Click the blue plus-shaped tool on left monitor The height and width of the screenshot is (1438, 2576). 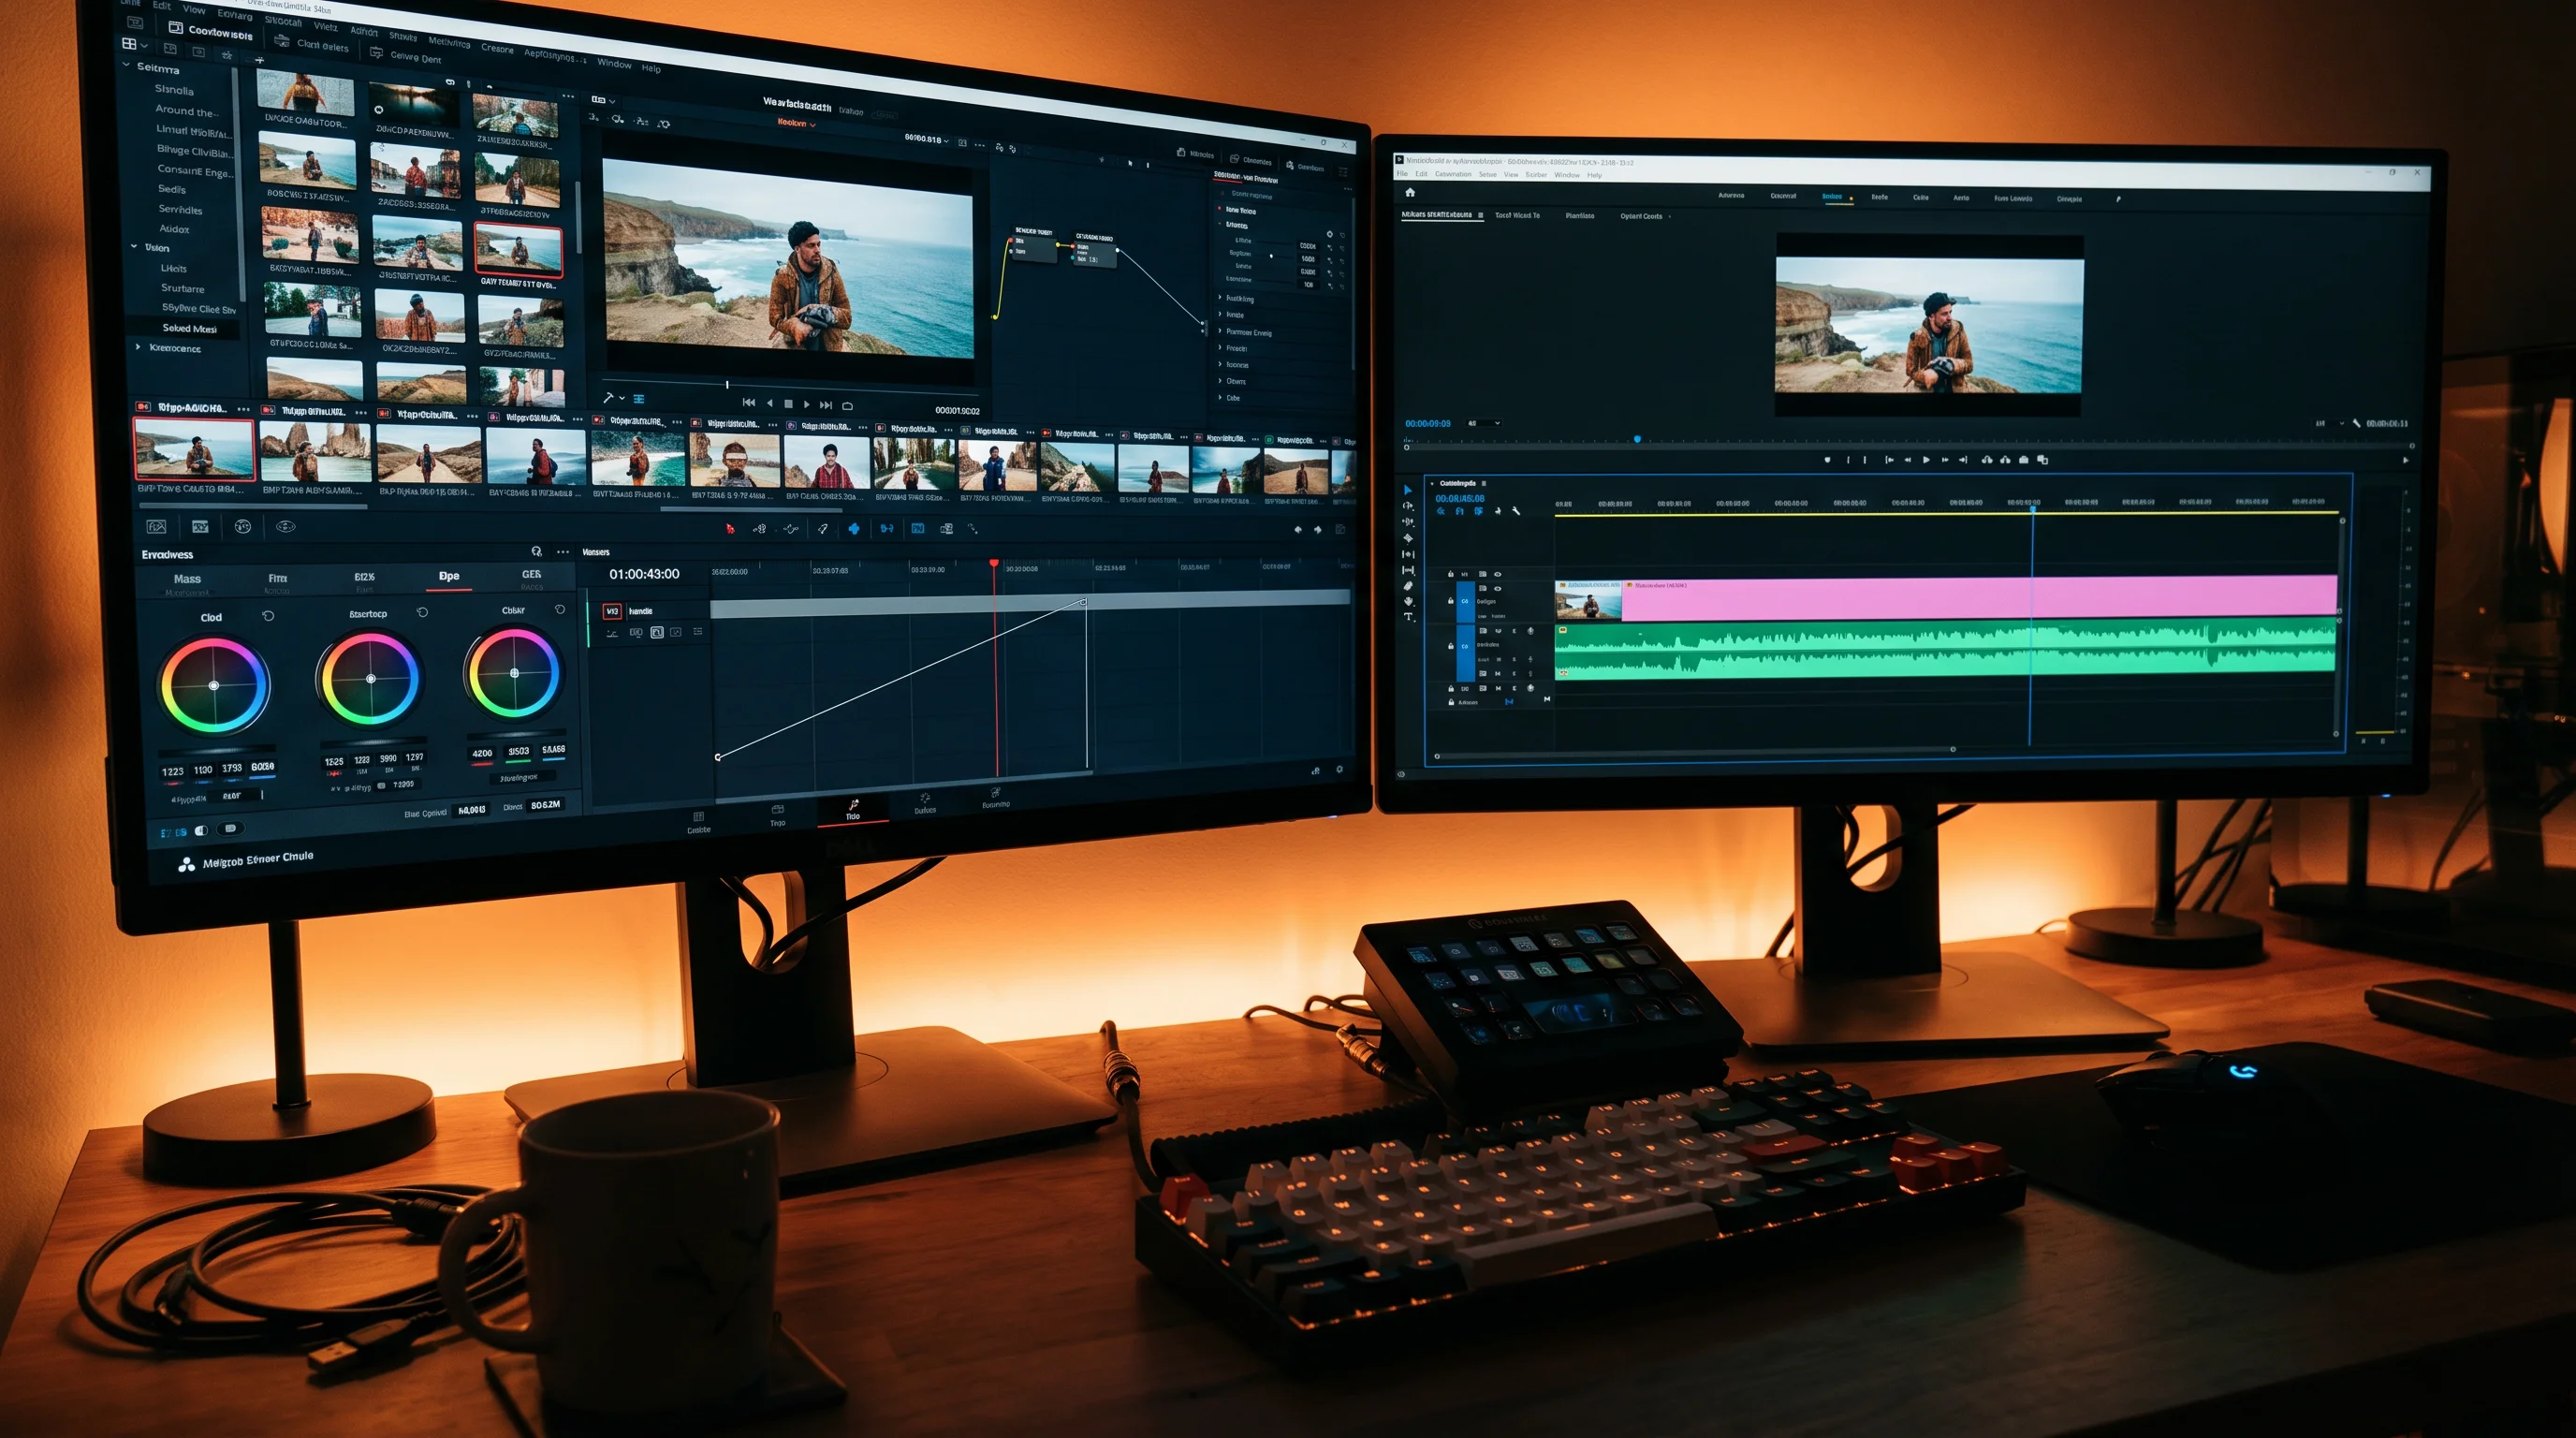853,528
